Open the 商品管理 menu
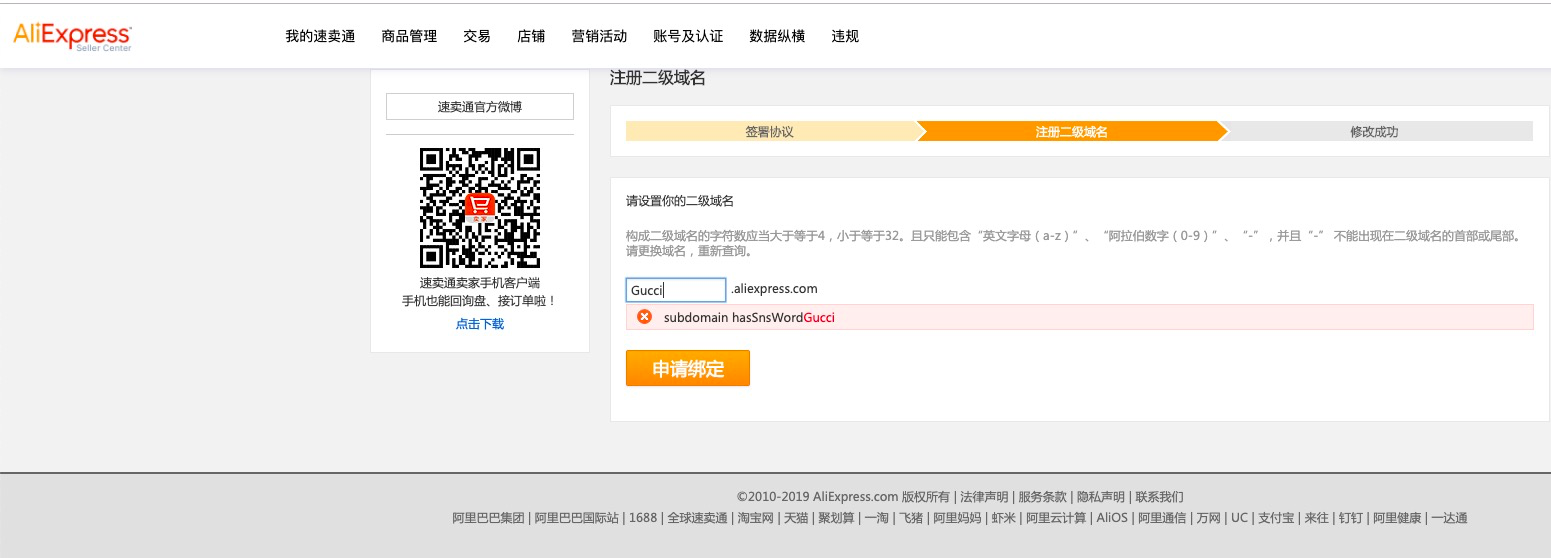The width and height of the screenshot is (1551, 558). pyautogui.click(x=409, y=36)
